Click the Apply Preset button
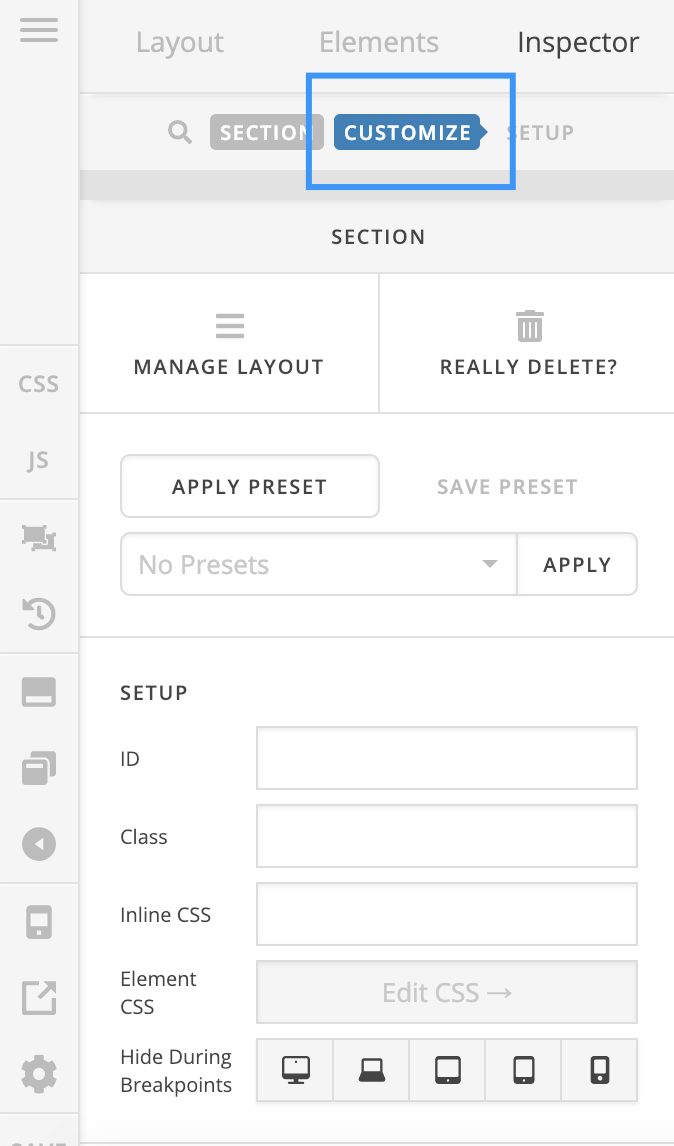Viewport: 674px width, 1146px height. [250, 487]
